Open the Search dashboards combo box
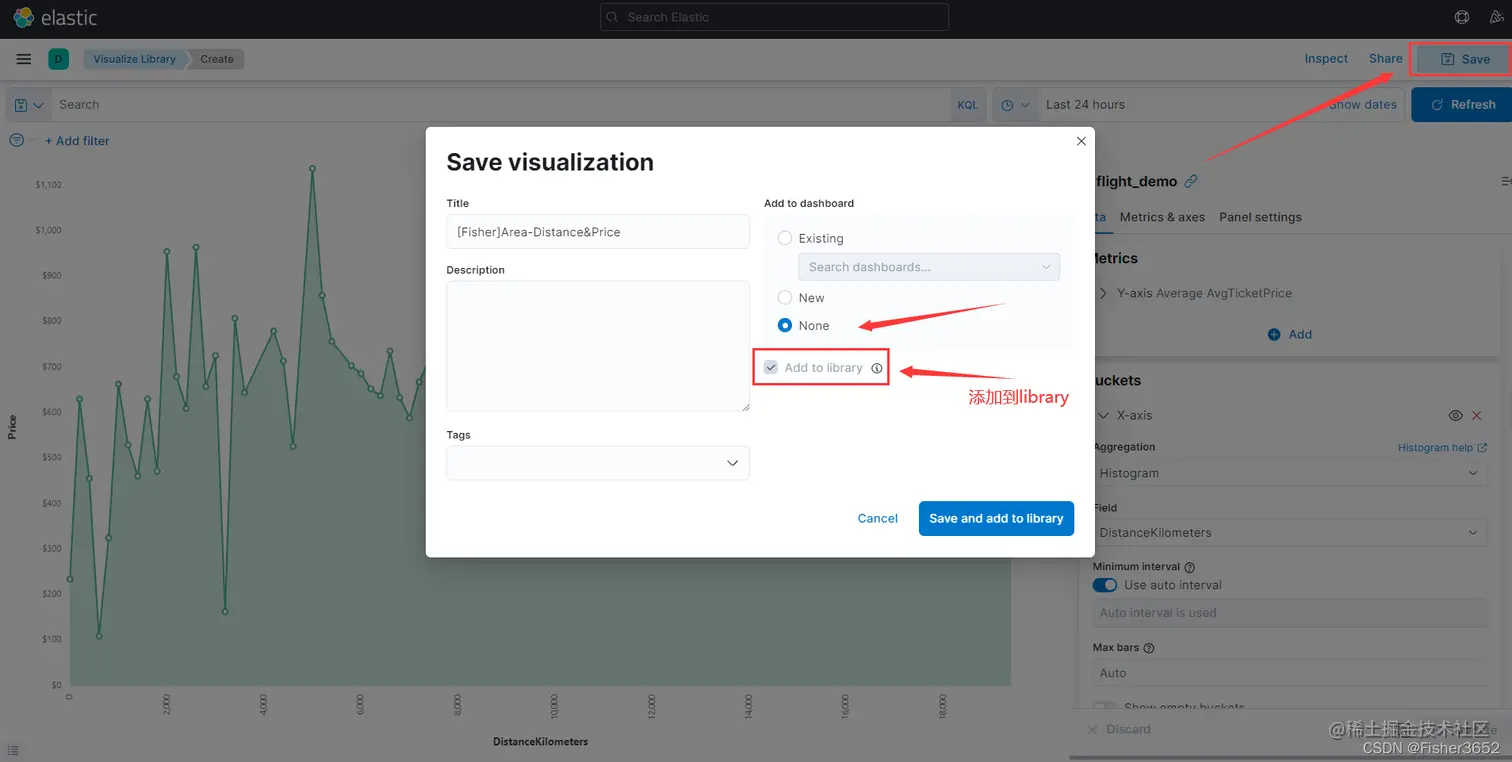Image resolution: width=1512 pixels, height=762 pixels. tap(928, 267)
